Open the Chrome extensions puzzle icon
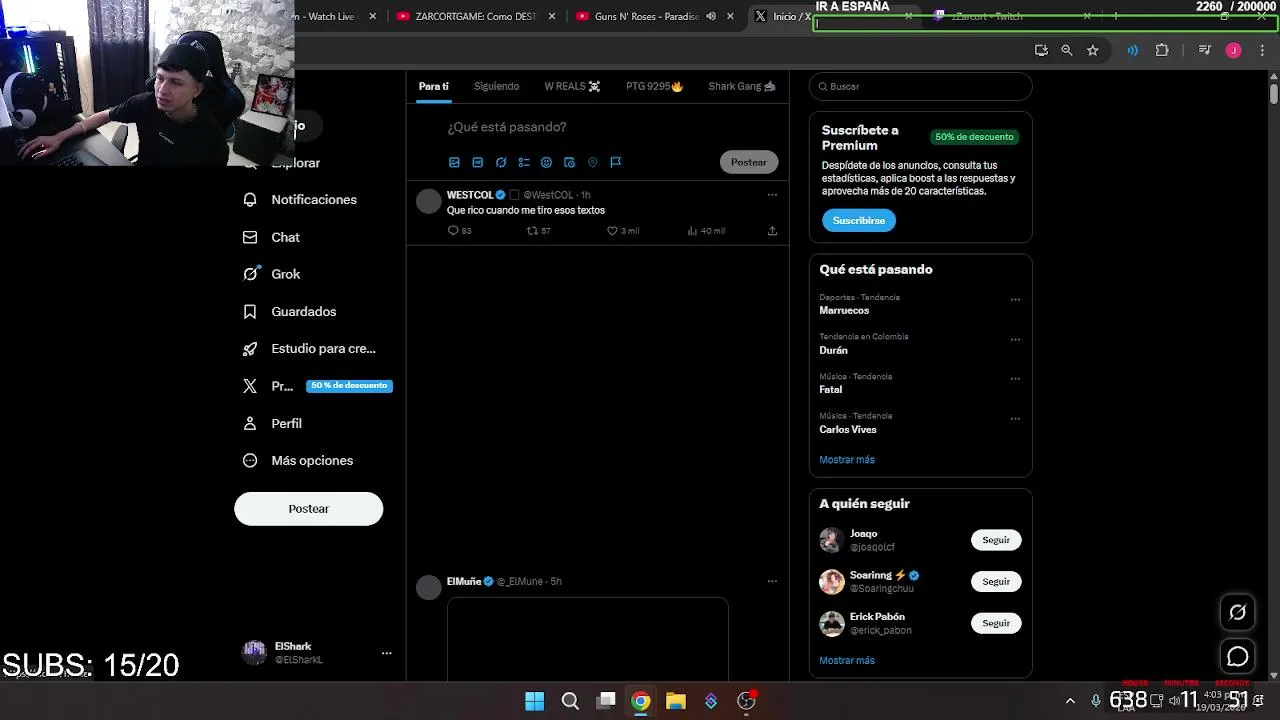This screenshot has width=1280, height=720. [x=1162, y=50]
